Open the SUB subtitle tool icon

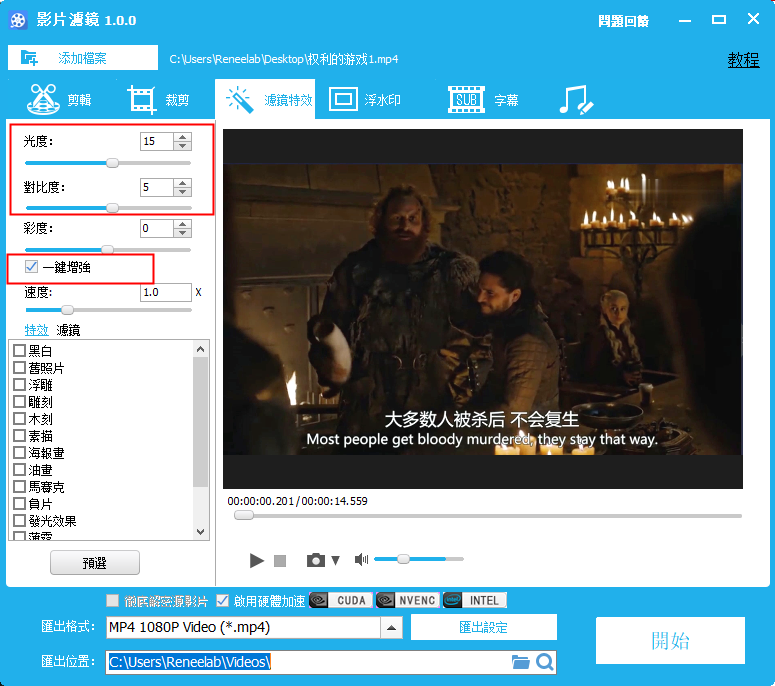[x=466, y=99]
